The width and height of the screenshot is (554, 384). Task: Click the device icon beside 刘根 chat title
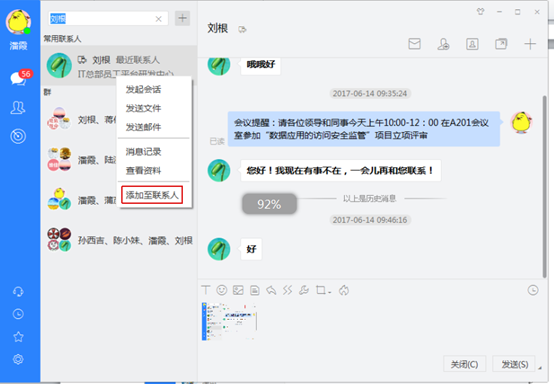point(242,29)
